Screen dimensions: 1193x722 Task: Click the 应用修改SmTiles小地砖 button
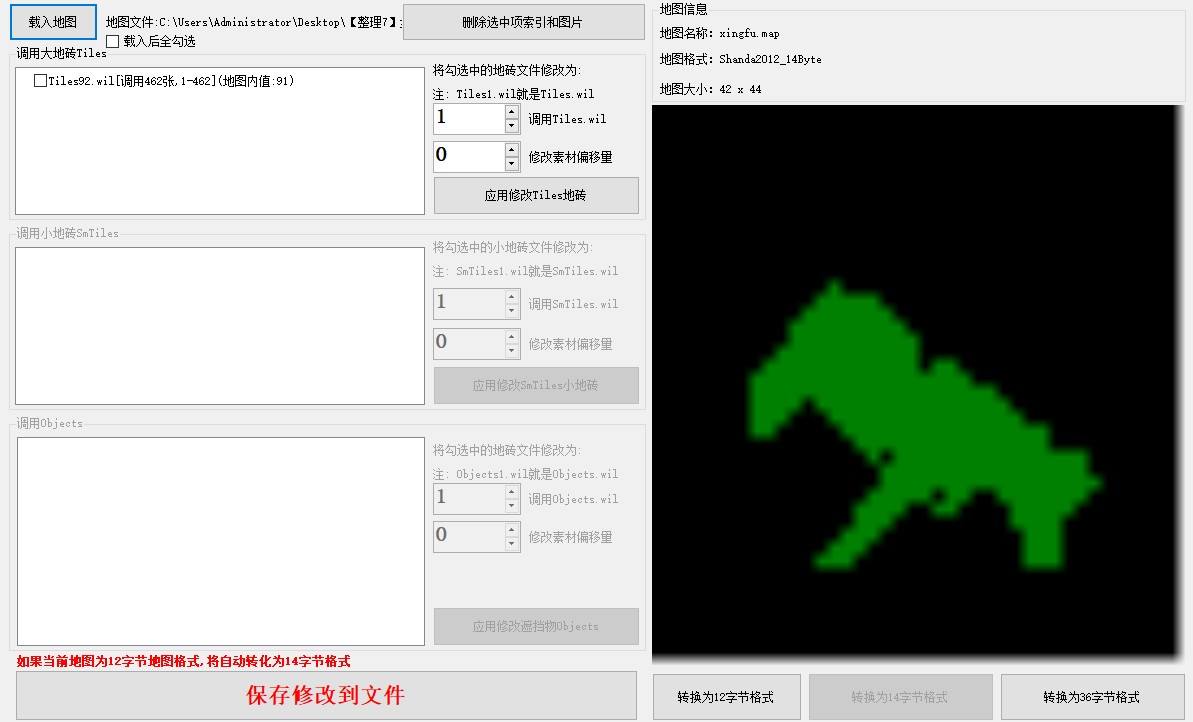(535, 385)
